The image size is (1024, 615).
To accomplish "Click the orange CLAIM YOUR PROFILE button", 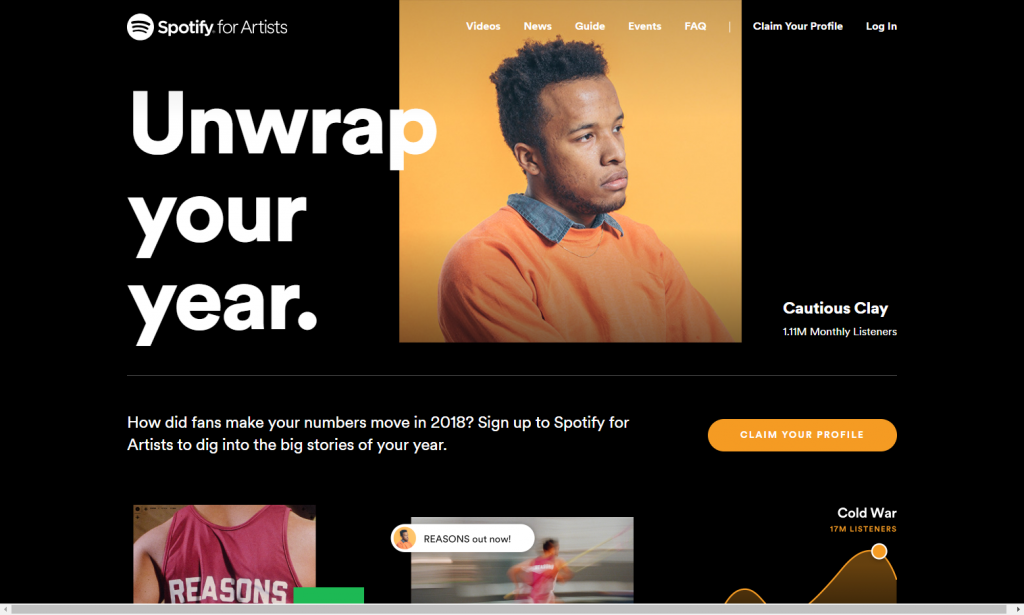I will [802, 435].
